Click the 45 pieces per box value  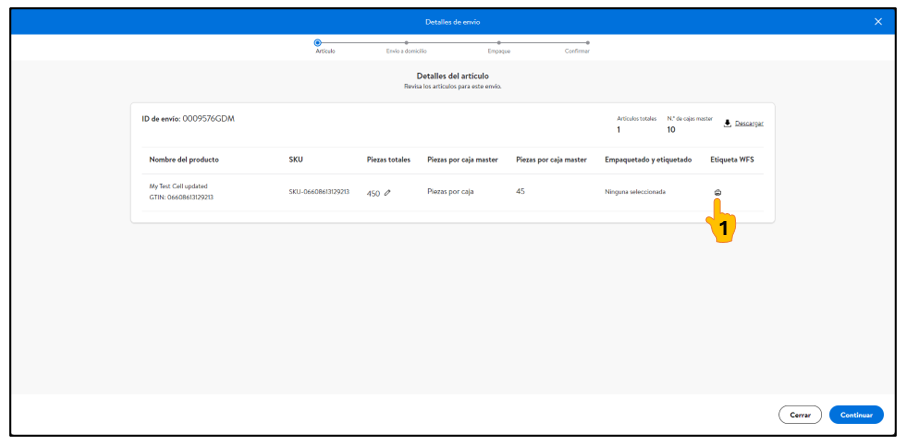point(520,192)
